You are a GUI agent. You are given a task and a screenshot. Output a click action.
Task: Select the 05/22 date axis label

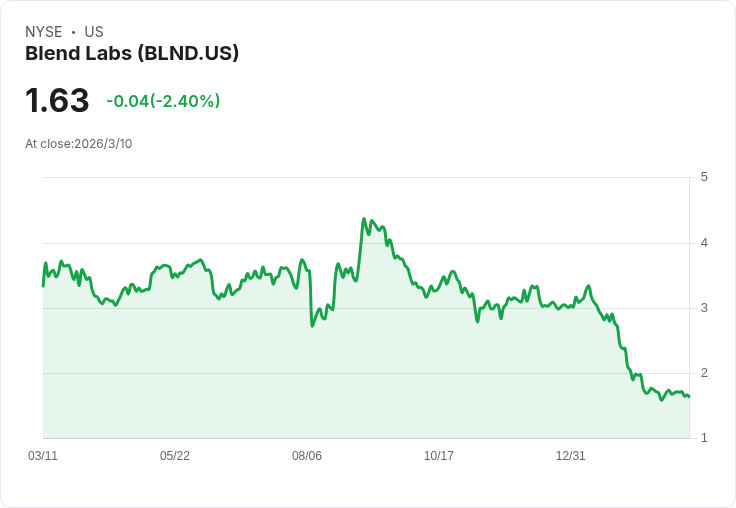pos(175,456)
